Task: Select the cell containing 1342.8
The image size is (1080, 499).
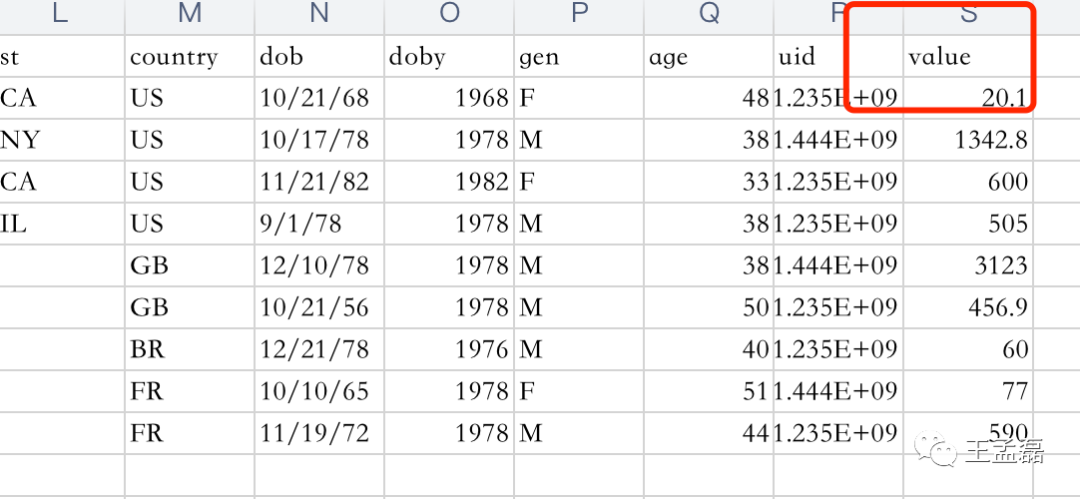Action: point(968,140)
